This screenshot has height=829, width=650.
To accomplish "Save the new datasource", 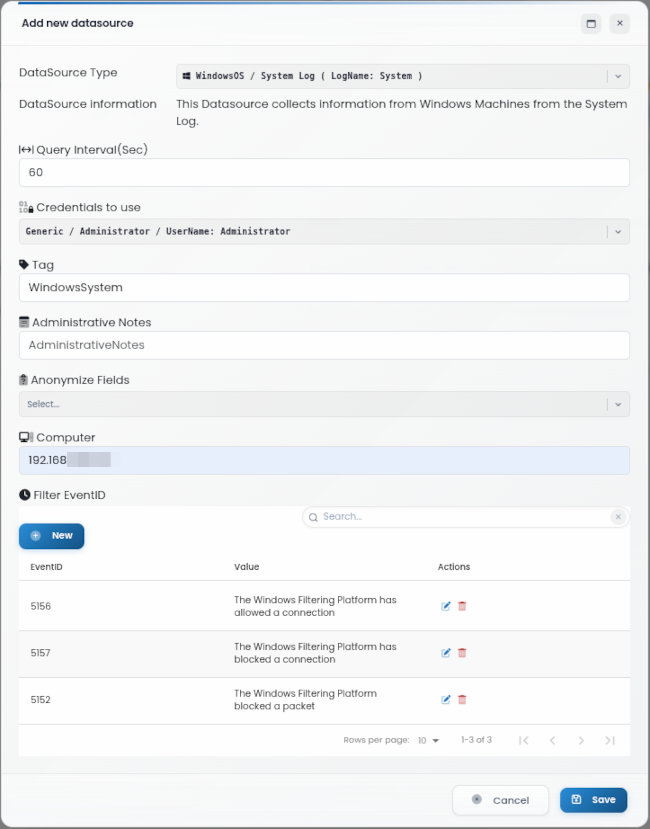I will coord(593,800).
